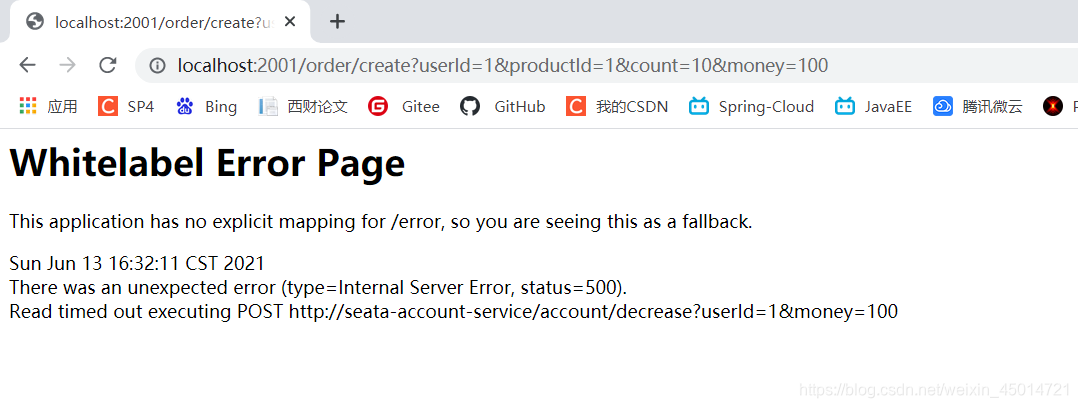
Task: Go back to the previous page
Action: 28,65
